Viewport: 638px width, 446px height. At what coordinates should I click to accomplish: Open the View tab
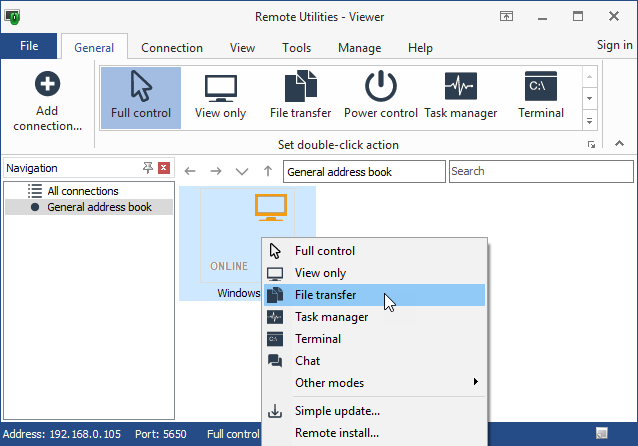[x=242, y=48]
